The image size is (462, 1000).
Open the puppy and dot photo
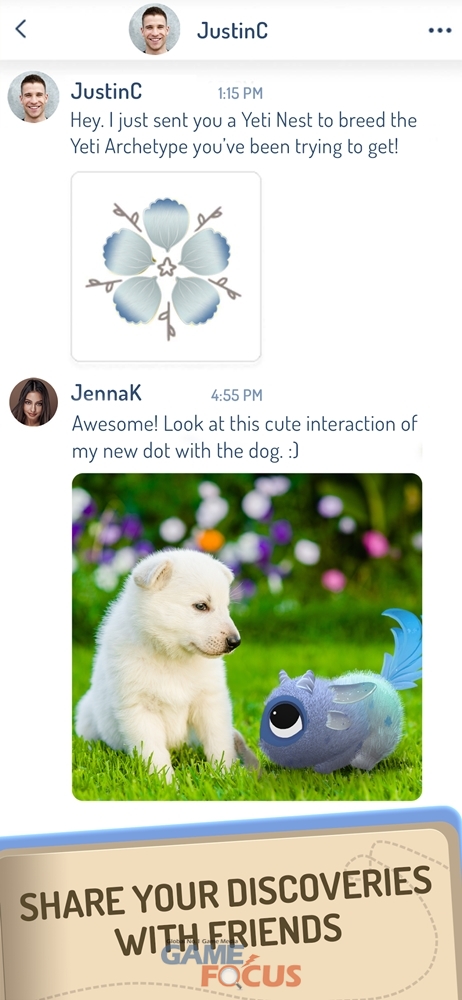point(247,636)
